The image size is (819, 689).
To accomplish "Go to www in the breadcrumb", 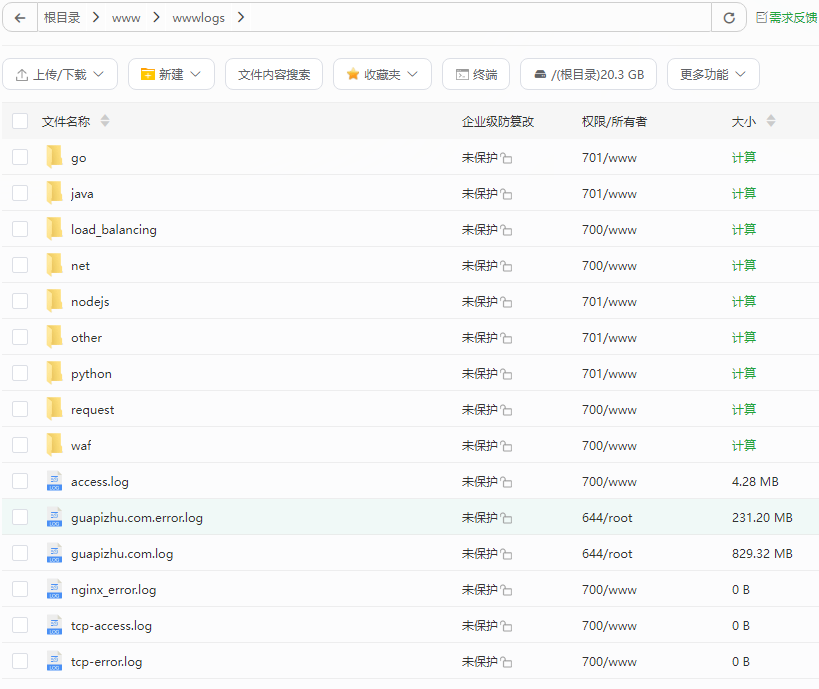I will (126, 18).
